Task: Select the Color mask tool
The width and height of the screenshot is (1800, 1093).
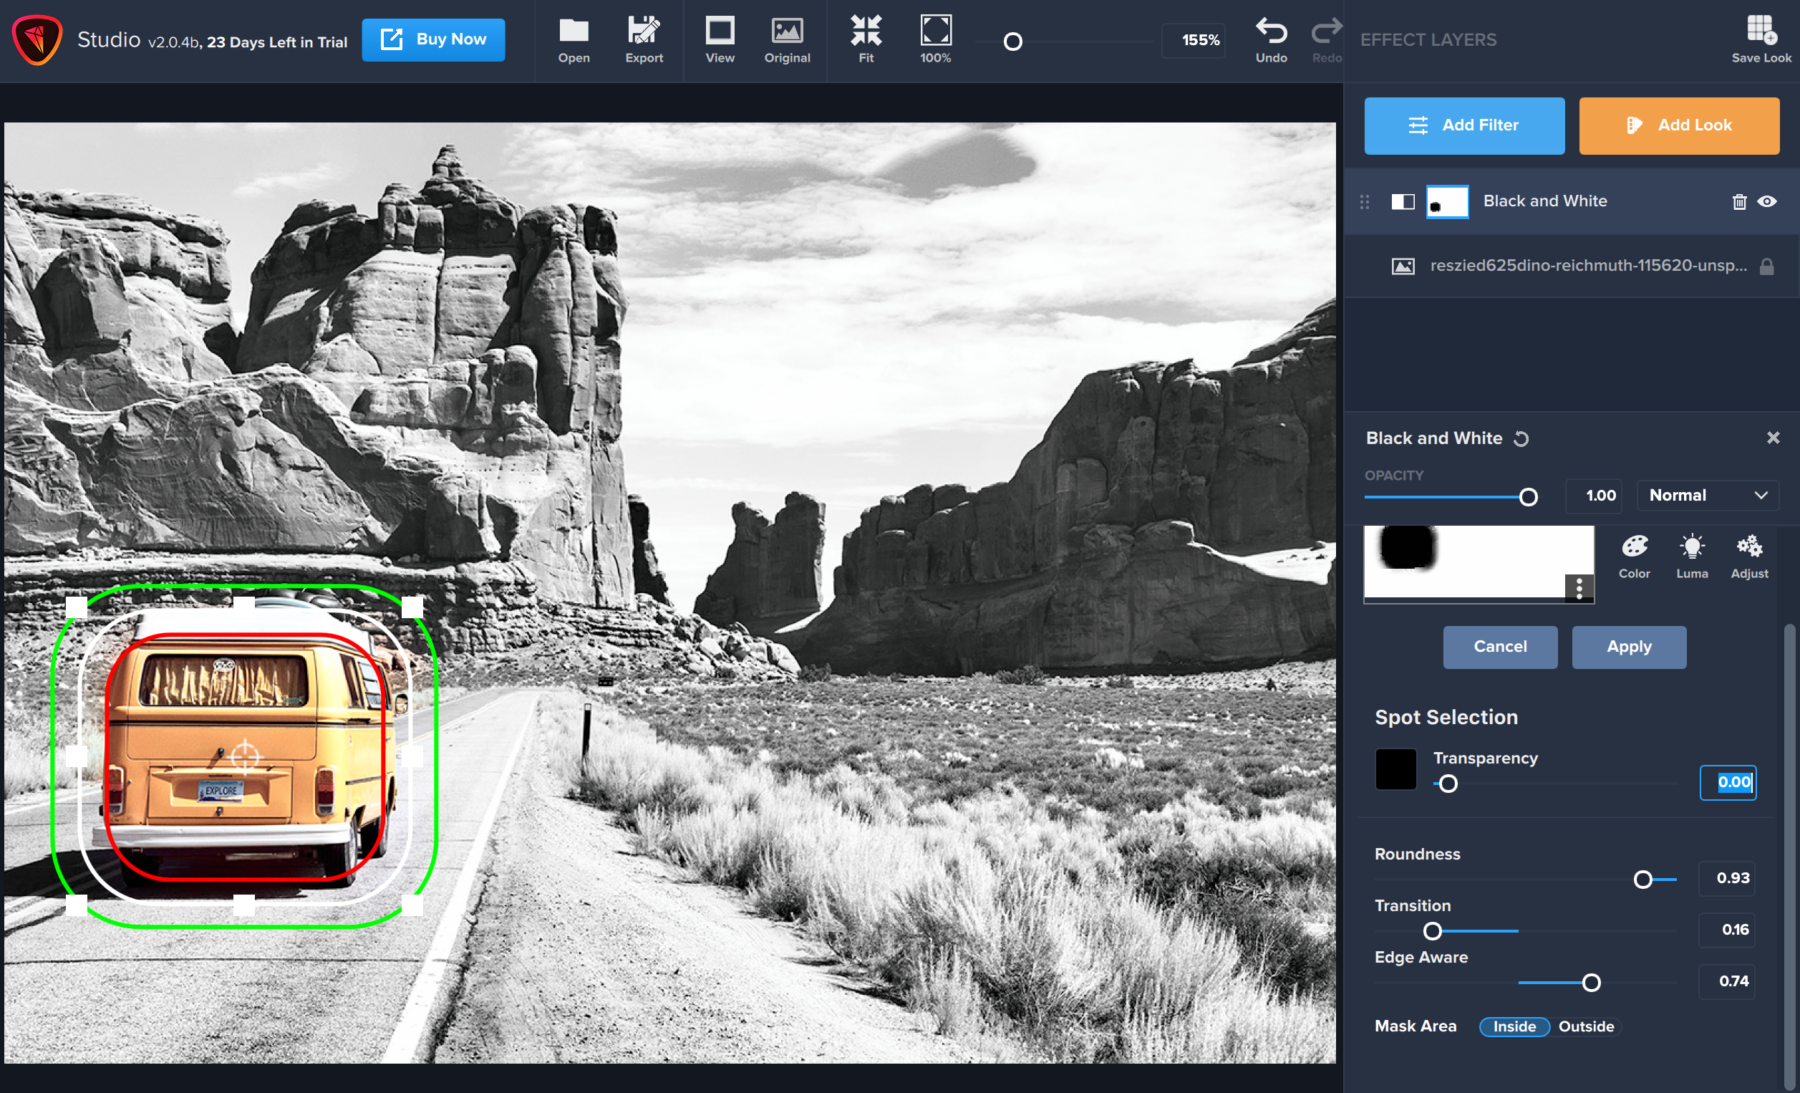Action: pyautogui.click(x=1634, y=556)
